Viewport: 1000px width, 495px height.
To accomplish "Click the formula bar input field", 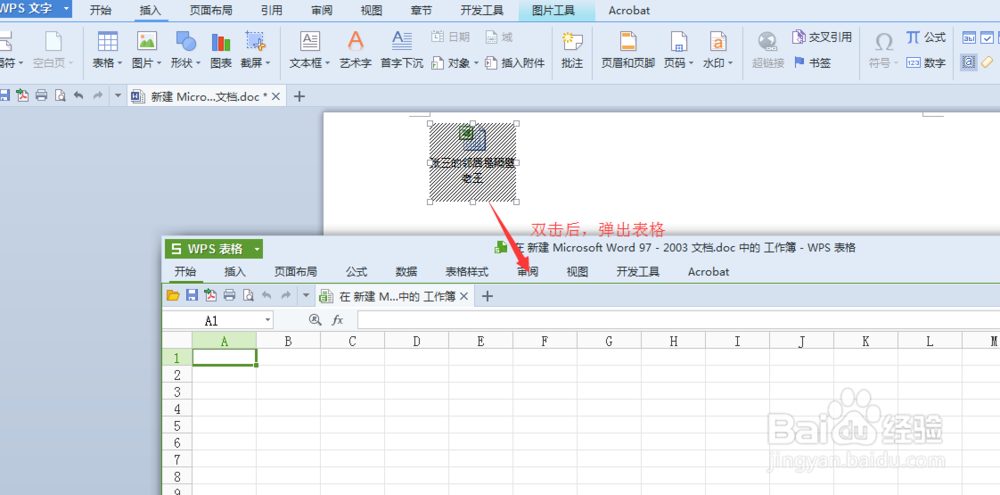I will click(678, 320).
